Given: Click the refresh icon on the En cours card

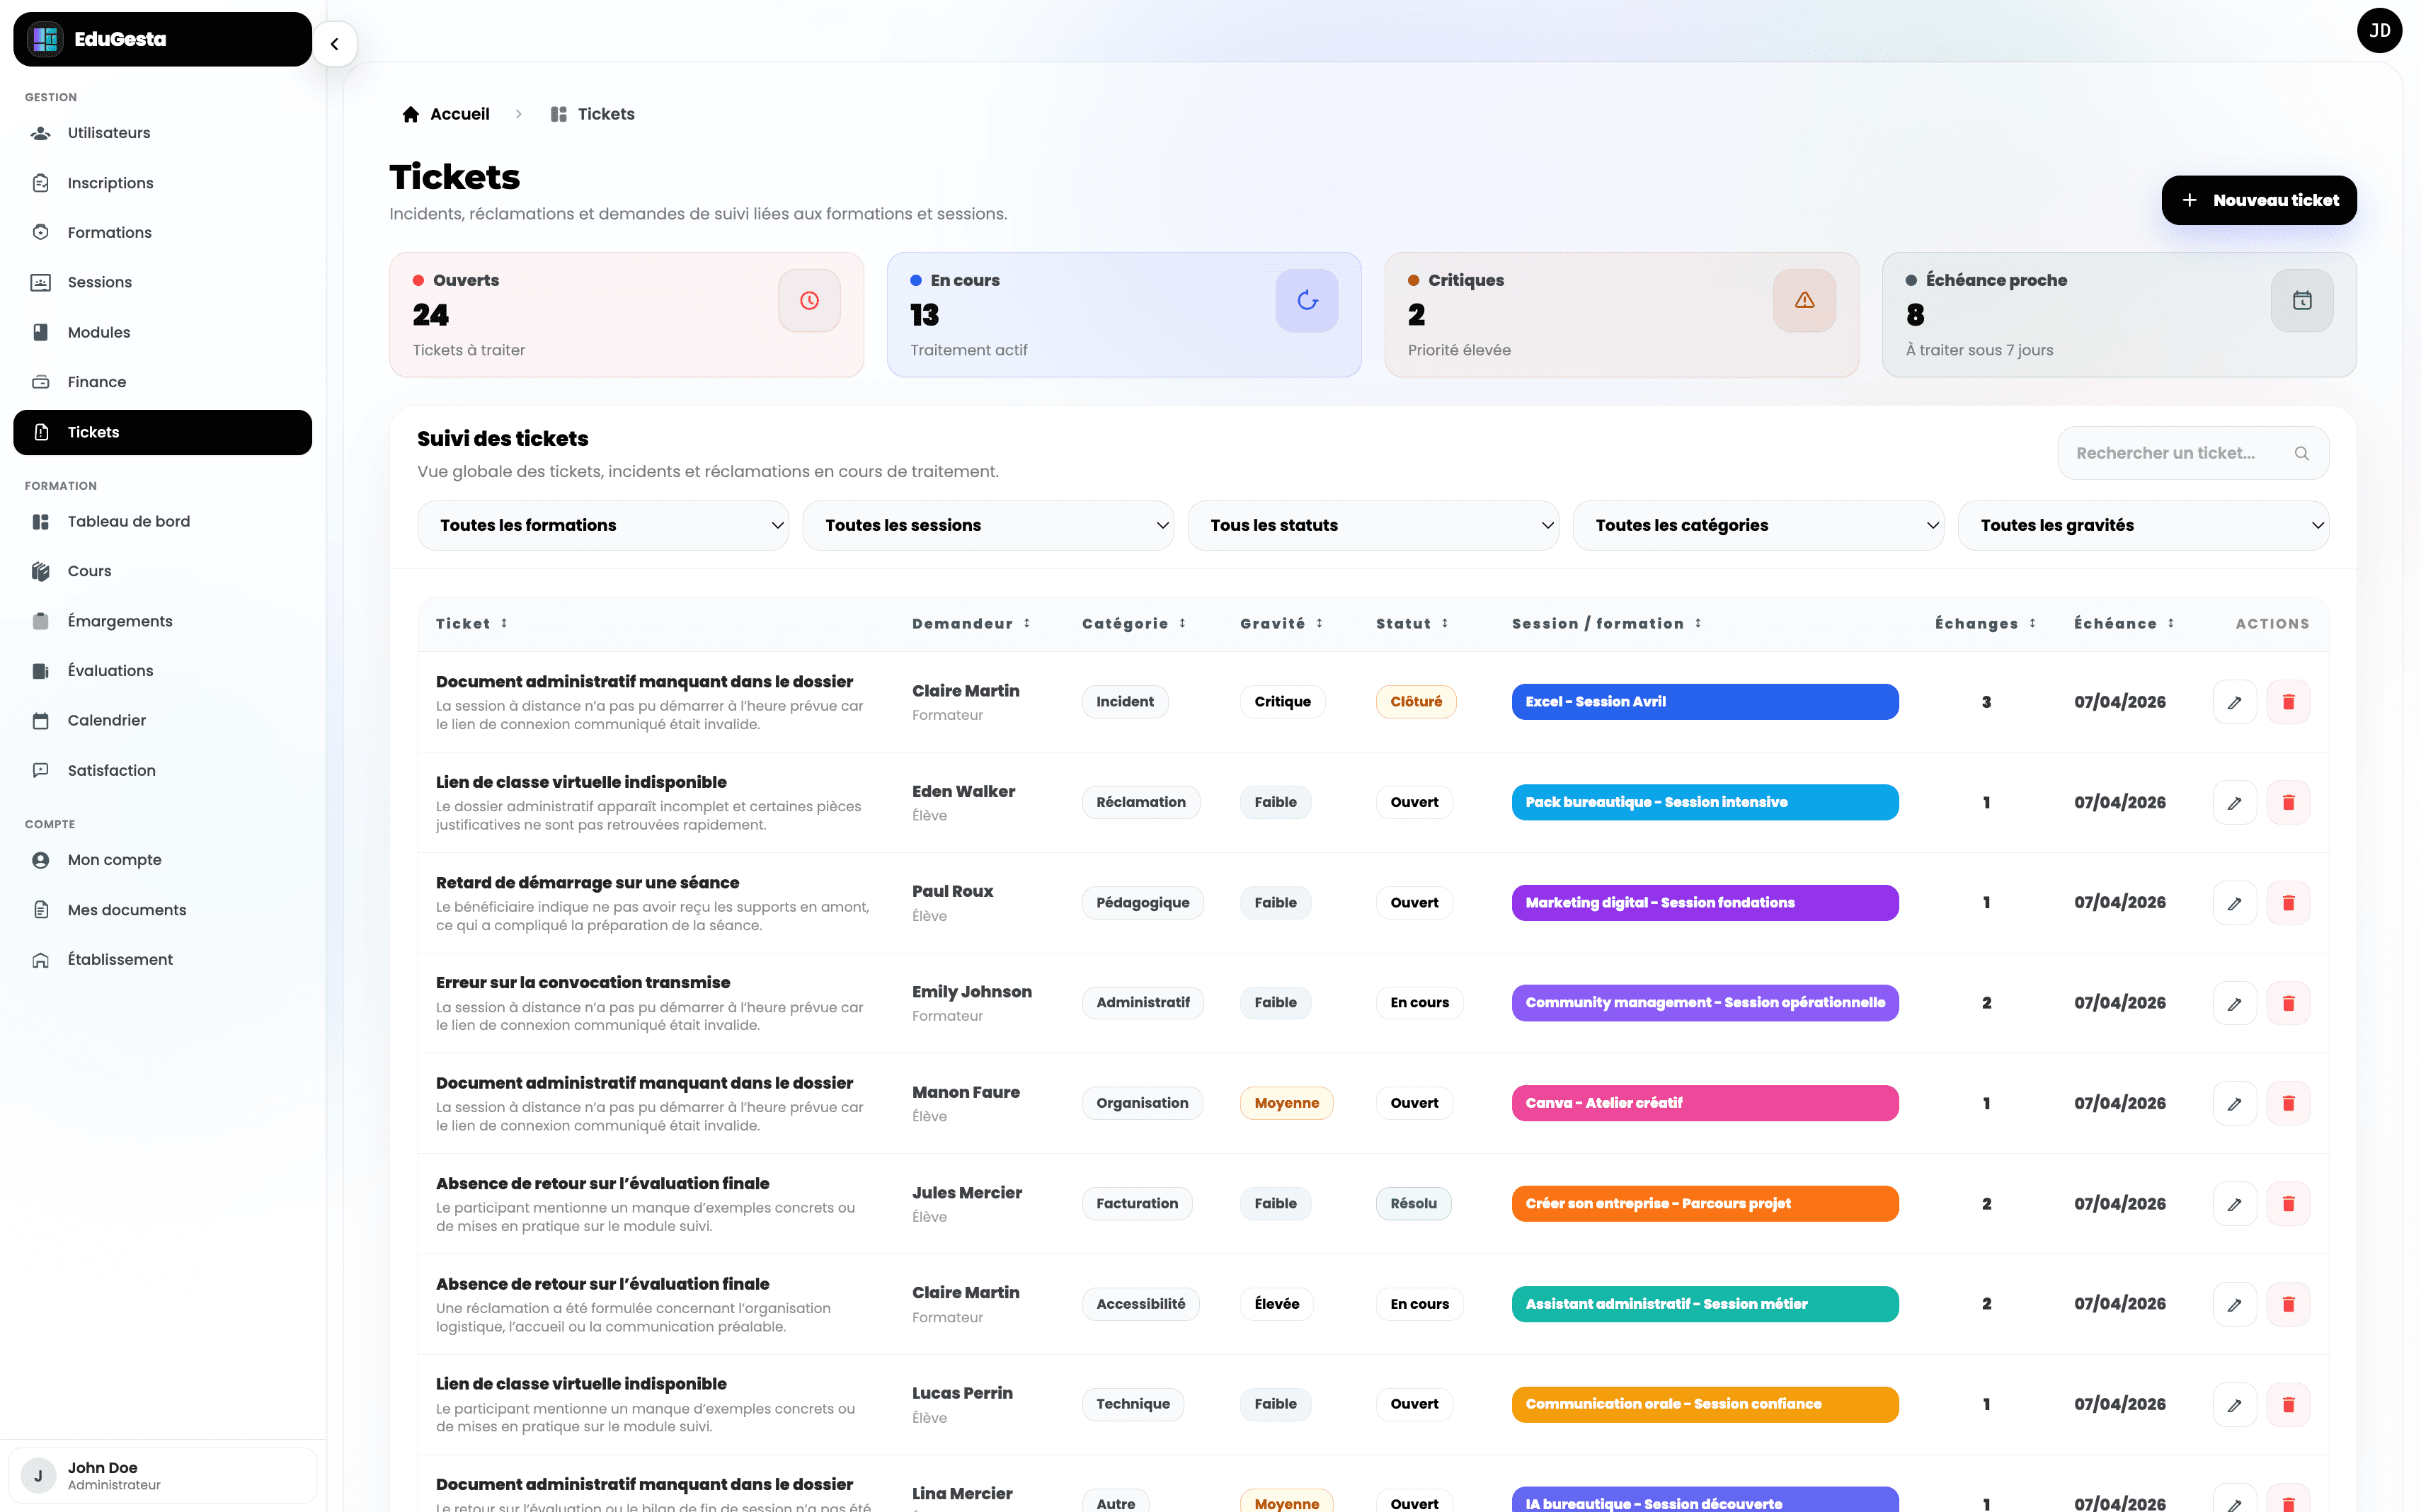Looking at the screenshot, I should [1306, 300].
